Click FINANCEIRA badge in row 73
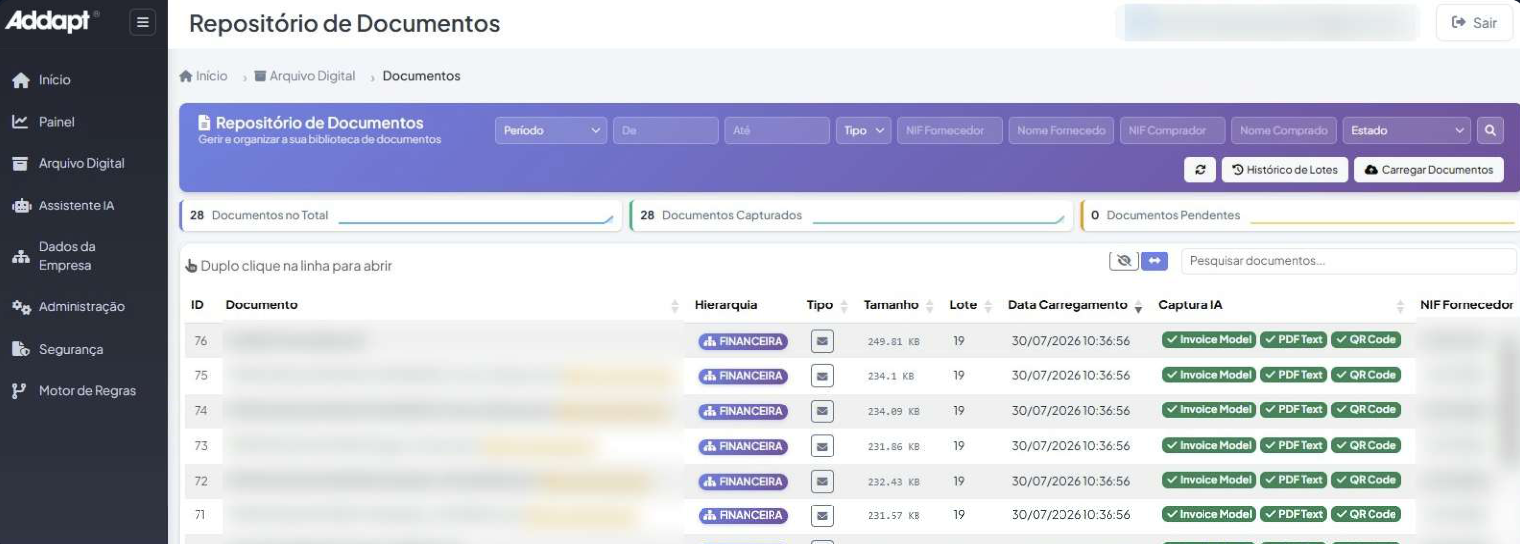Image resolution: width=1520 pixels, height=544 pixels. [x=743, y=446]
